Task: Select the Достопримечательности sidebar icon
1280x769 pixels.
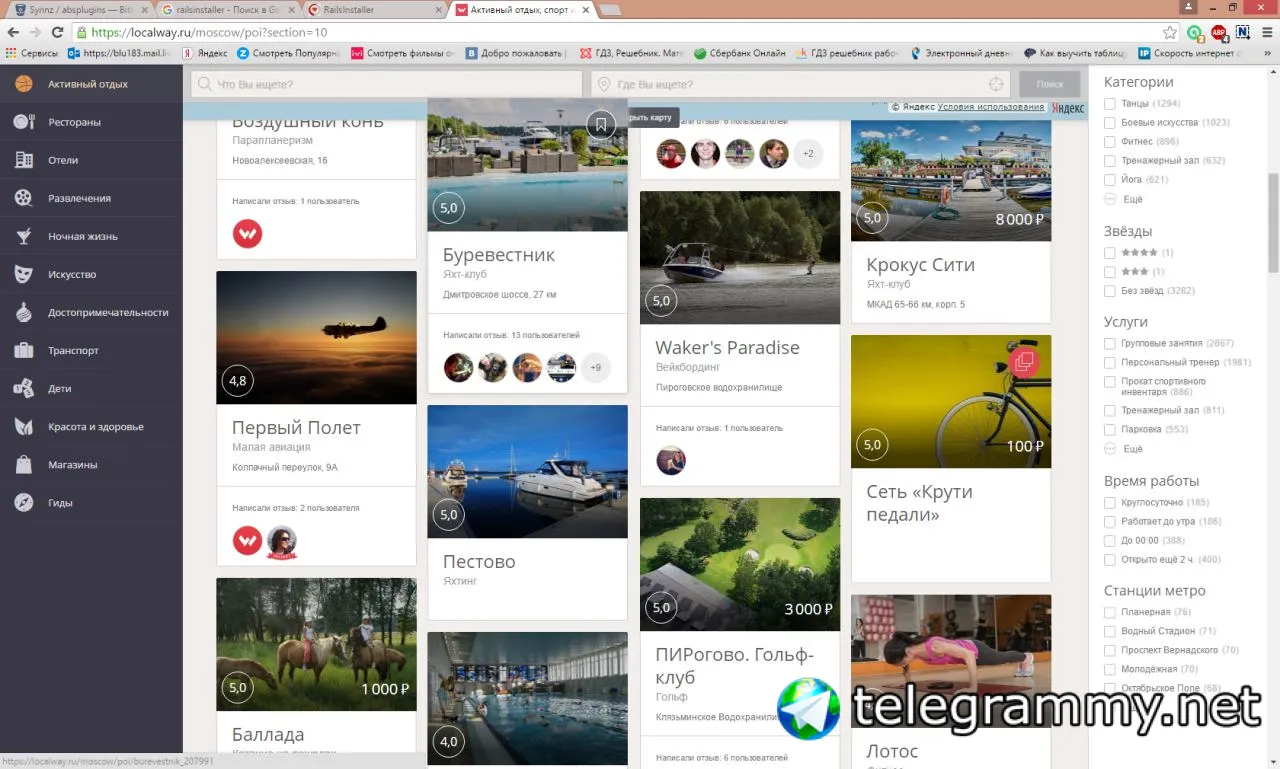Action: point(24,312)
